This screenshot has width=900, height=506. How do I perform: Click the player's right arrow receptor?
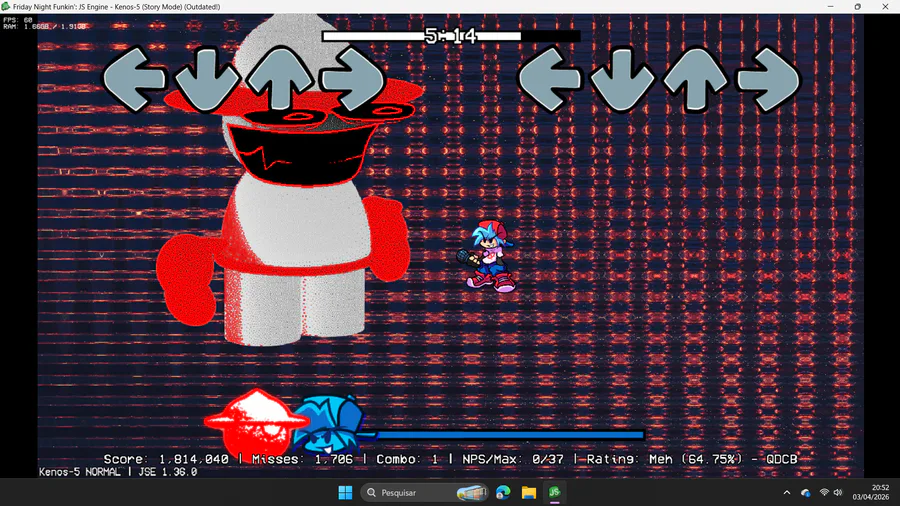(769, 79)
